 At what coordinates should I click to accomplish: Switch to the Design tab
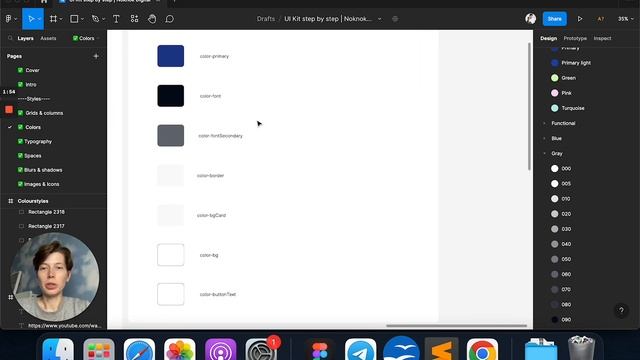pos(549,38)
